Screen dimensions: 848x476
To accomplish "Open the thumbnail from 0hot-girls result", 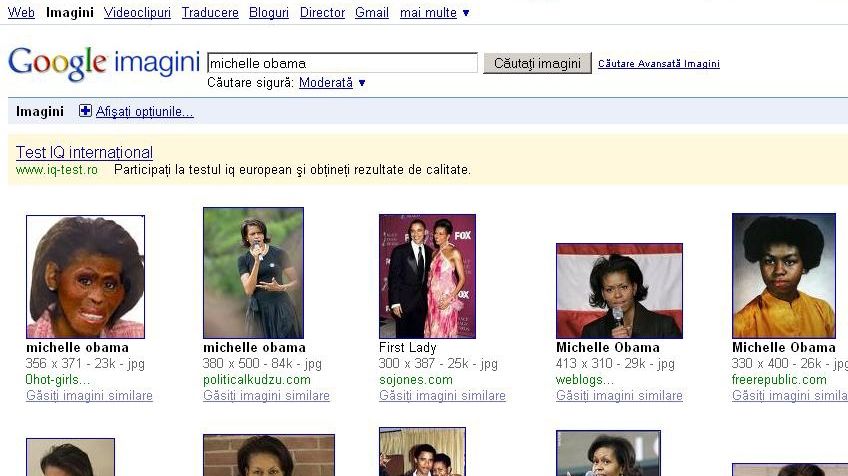I will point(85,276).
